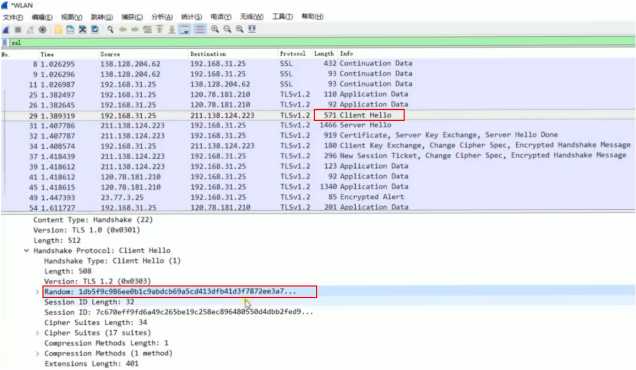Select packet 37 New Session Ticket row
The height and width of the screenshot is (370, 636).
[x=318, y=157]
